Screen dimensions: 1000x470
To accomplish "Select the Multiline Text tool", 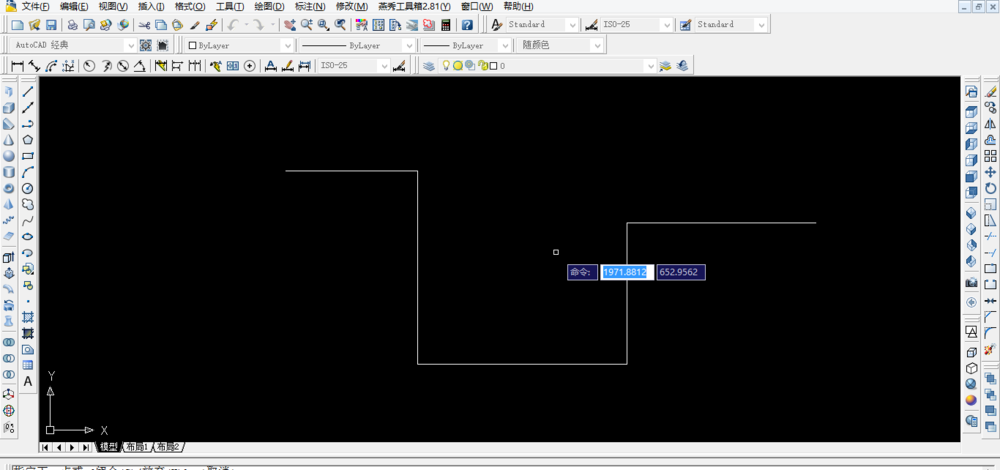I will coord(28,381).
